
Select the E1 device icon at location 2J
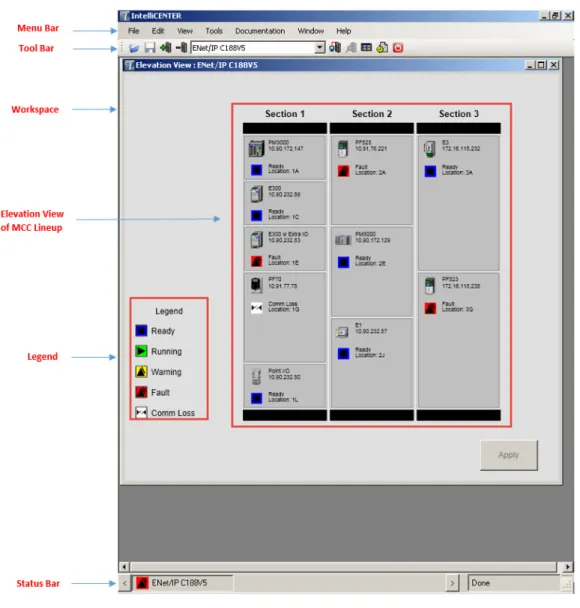[x=342, y=332]
